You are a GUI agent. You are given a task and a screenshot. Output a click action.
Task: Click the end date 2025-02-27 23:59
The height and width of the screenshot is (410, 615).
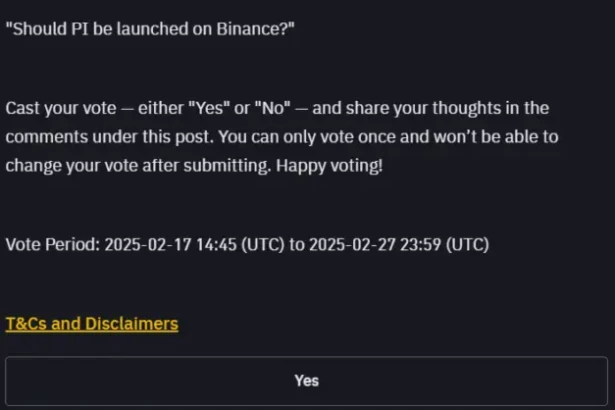pyautogui.click(x=375, y=244)
